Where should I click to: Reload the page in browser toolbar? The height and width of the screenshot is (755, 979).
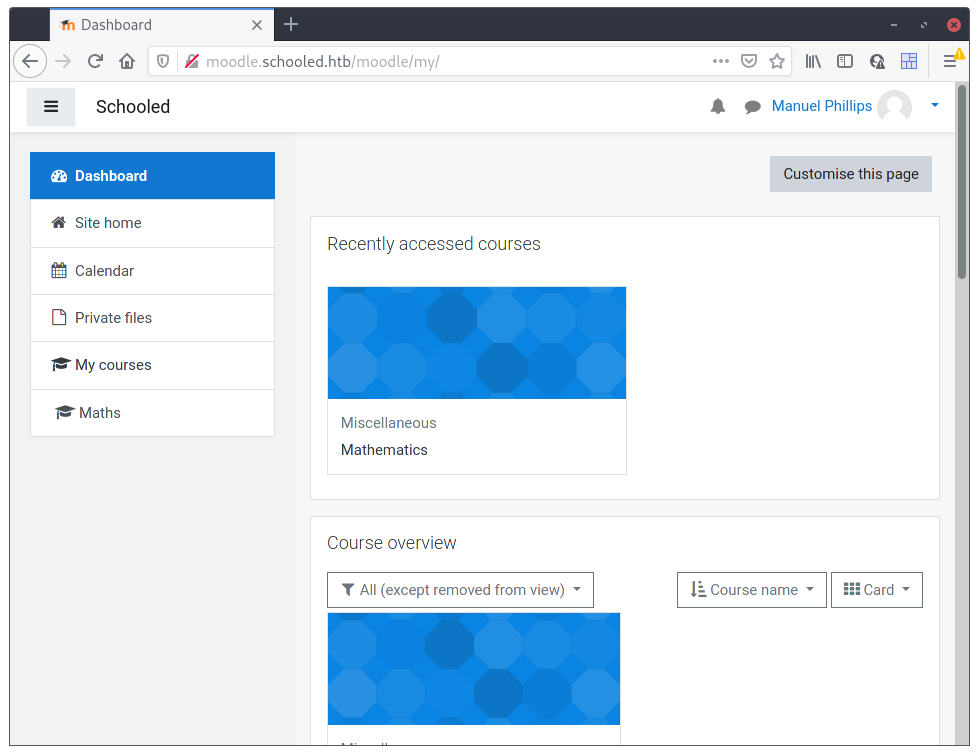[x=95, y=61]
